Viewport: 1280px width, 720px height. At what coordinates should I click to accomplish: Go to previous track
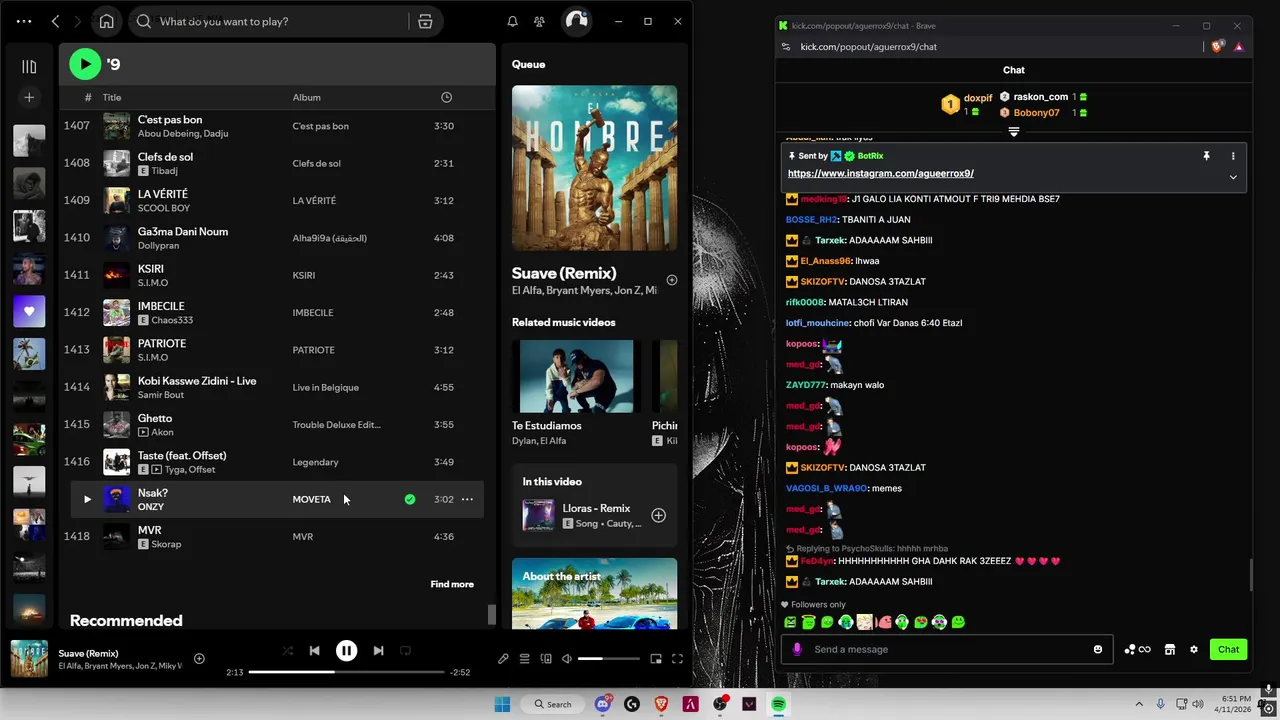coord(314,651)
